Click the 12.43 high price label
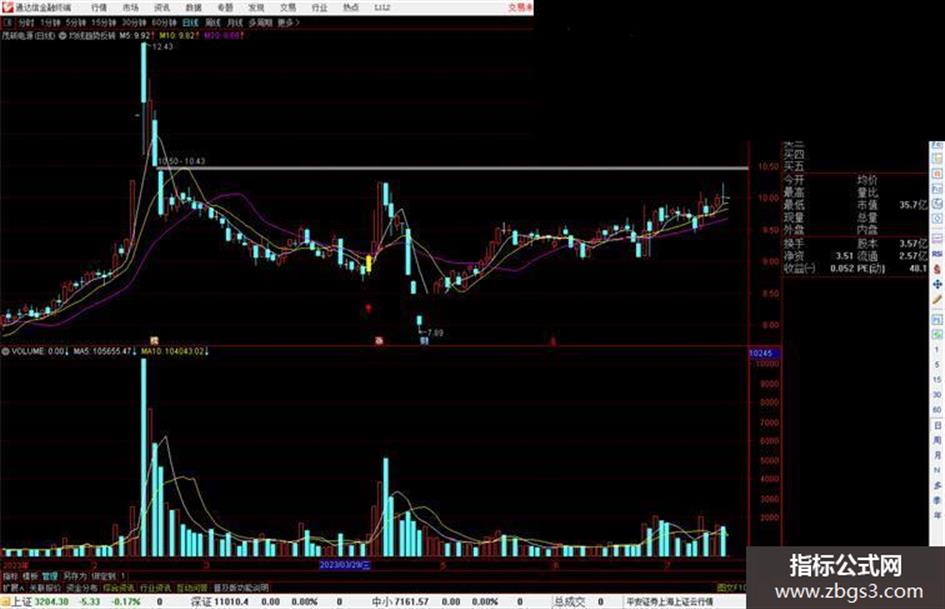This screenshot has height=609, width=945. coord(163,46)
